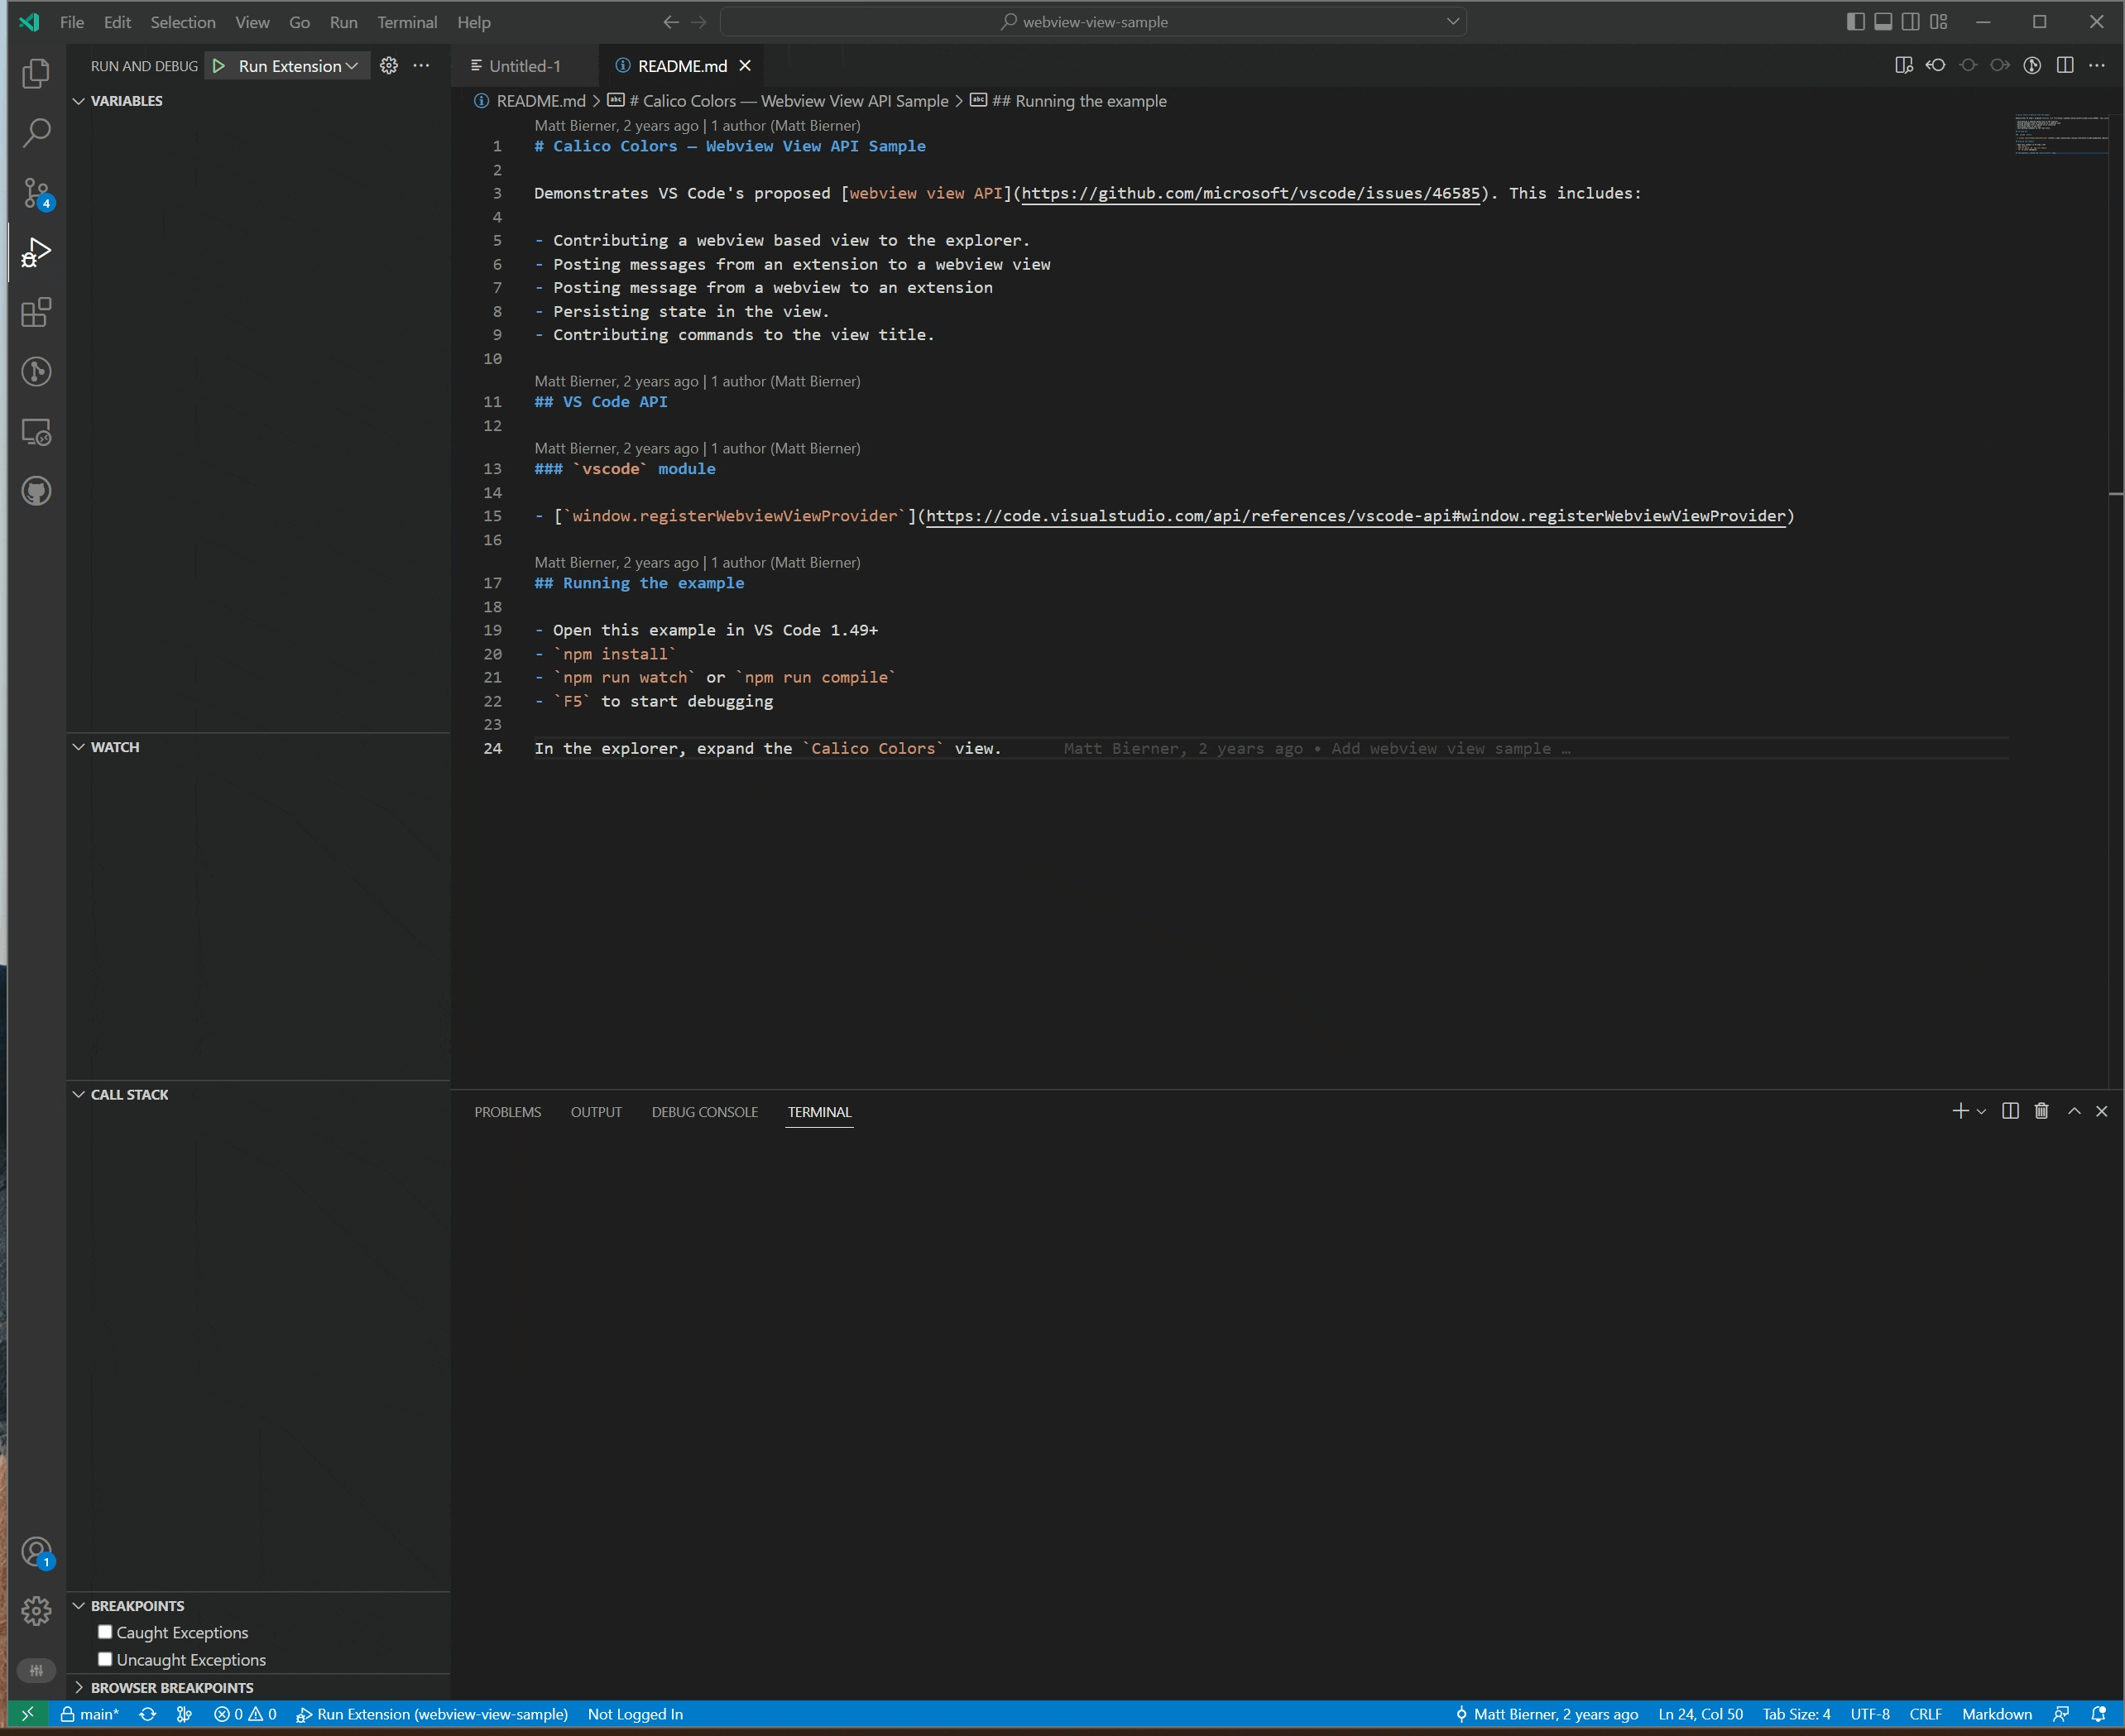
Task: Click the split terminal editor icon
Action: (2008, 1110)
